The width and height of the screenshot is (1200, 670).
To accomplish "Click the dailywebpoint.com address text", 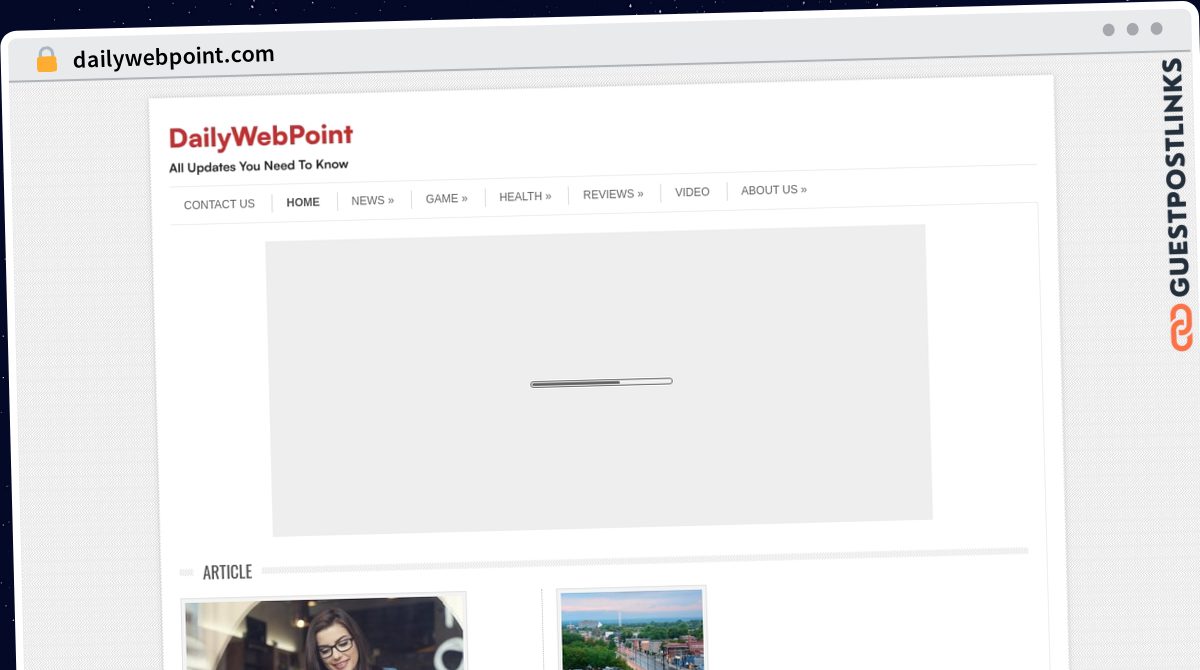I will click(x=173, y=57).
